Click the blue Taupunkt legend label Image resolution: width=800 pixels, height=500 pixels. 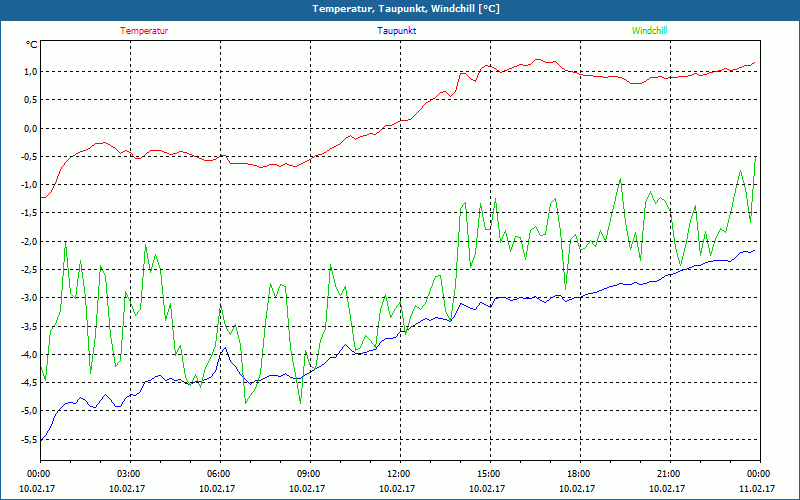point(396,31)
